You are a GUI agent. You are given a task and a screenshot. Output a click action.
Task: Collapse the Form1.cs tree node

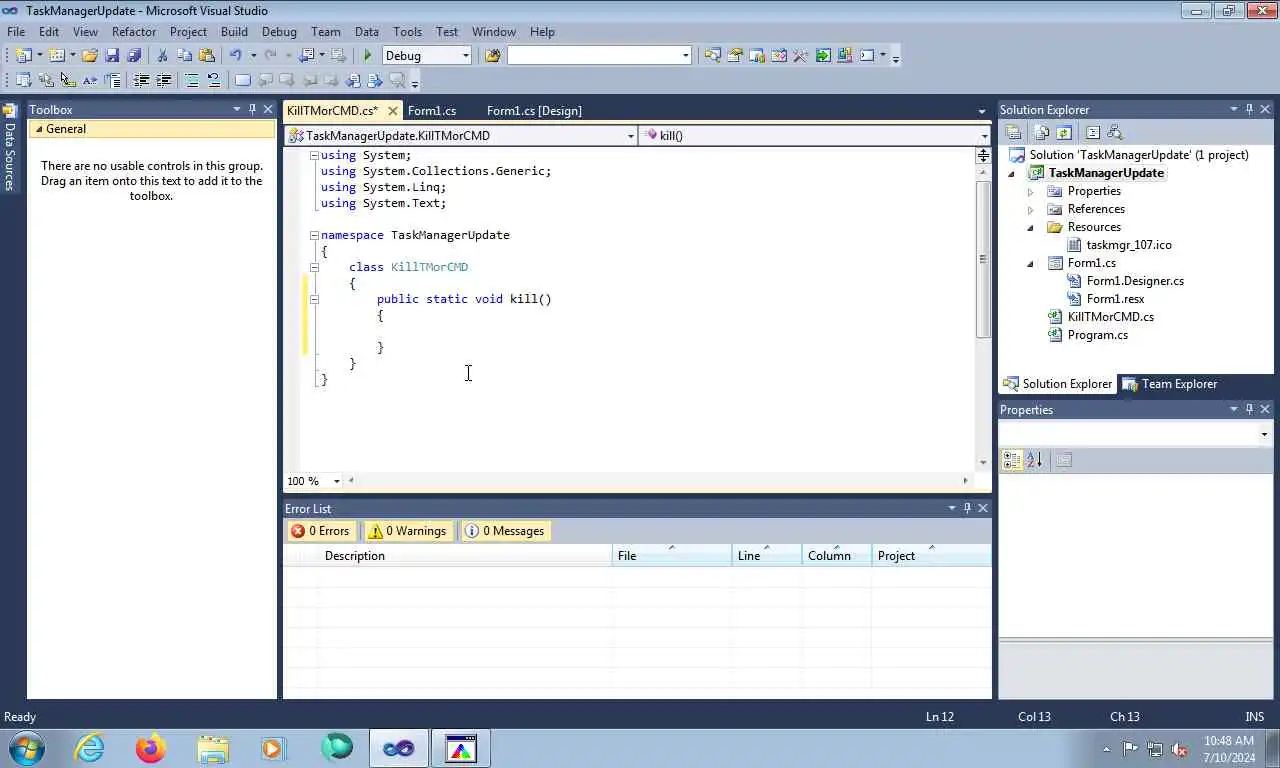(x=1031, y=263)
